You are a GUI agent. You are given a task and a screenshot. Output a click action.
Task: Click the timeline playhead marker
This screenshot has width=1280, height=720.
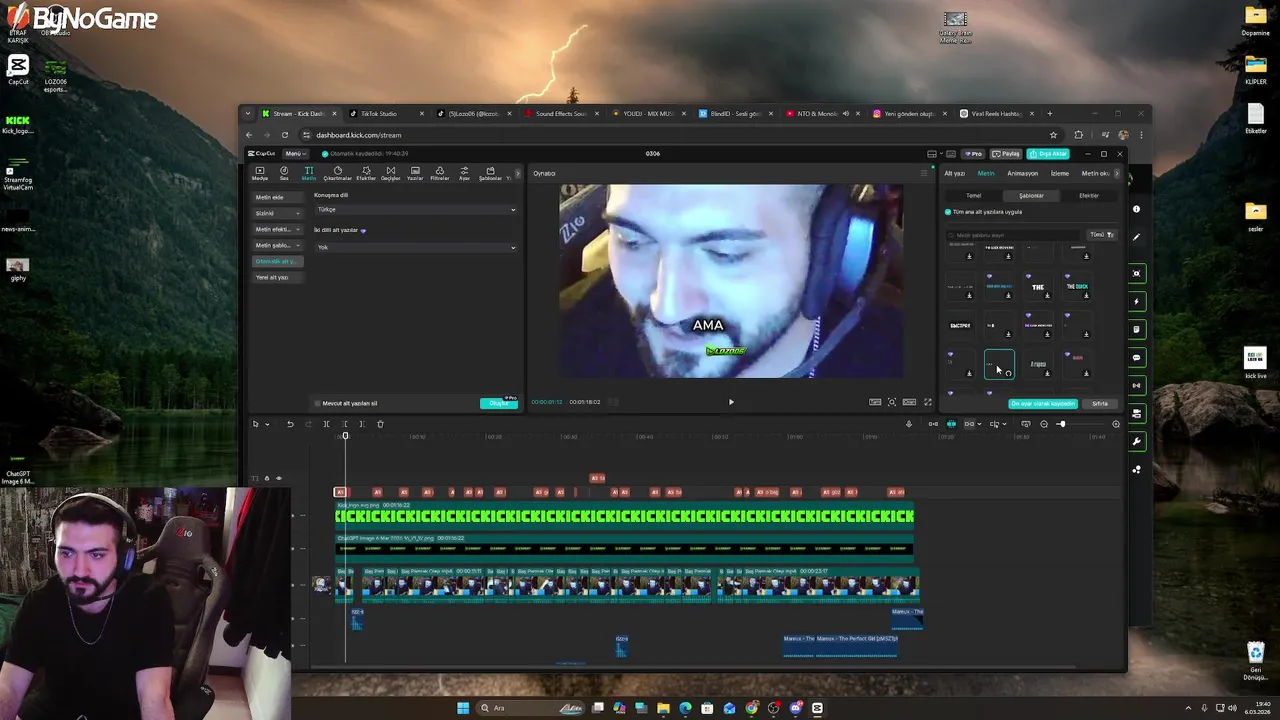click(x=345, y=436)
